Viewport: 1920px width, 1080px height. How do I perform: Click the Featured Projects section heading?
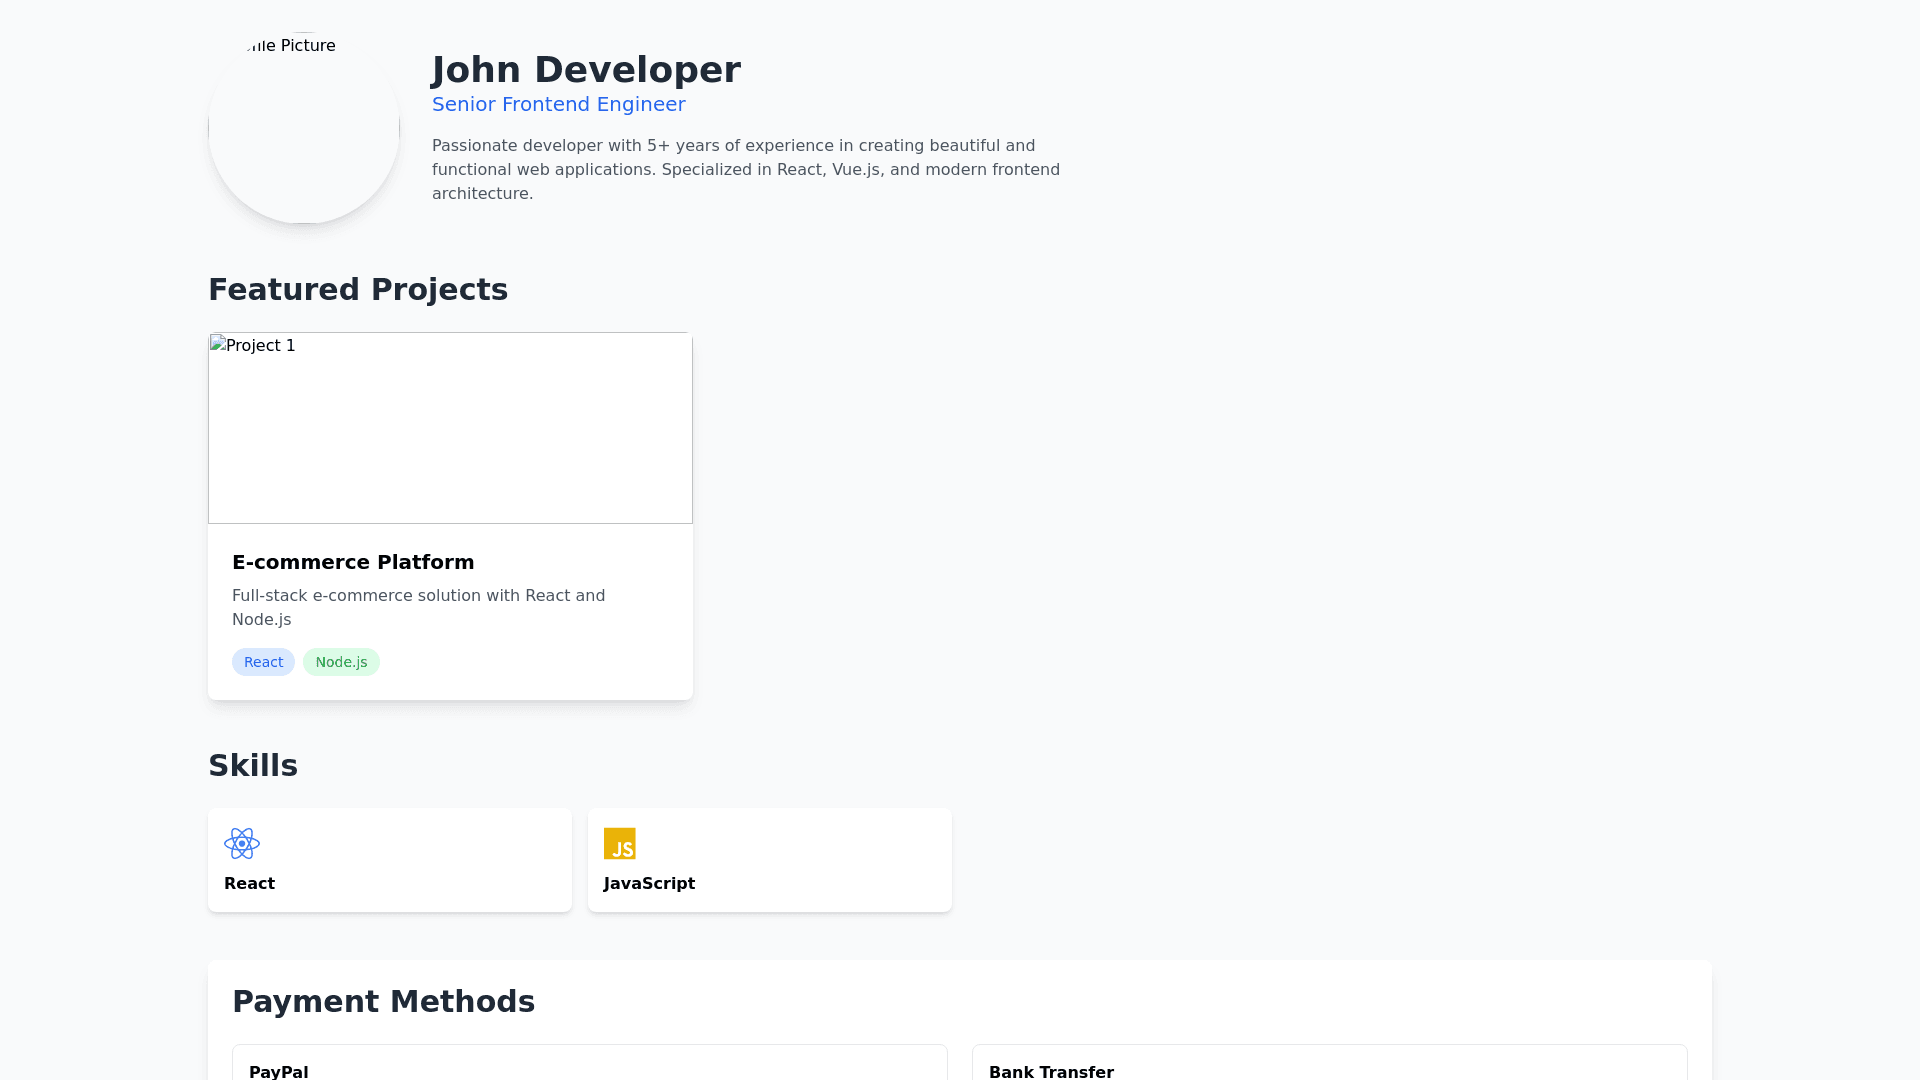358,289
